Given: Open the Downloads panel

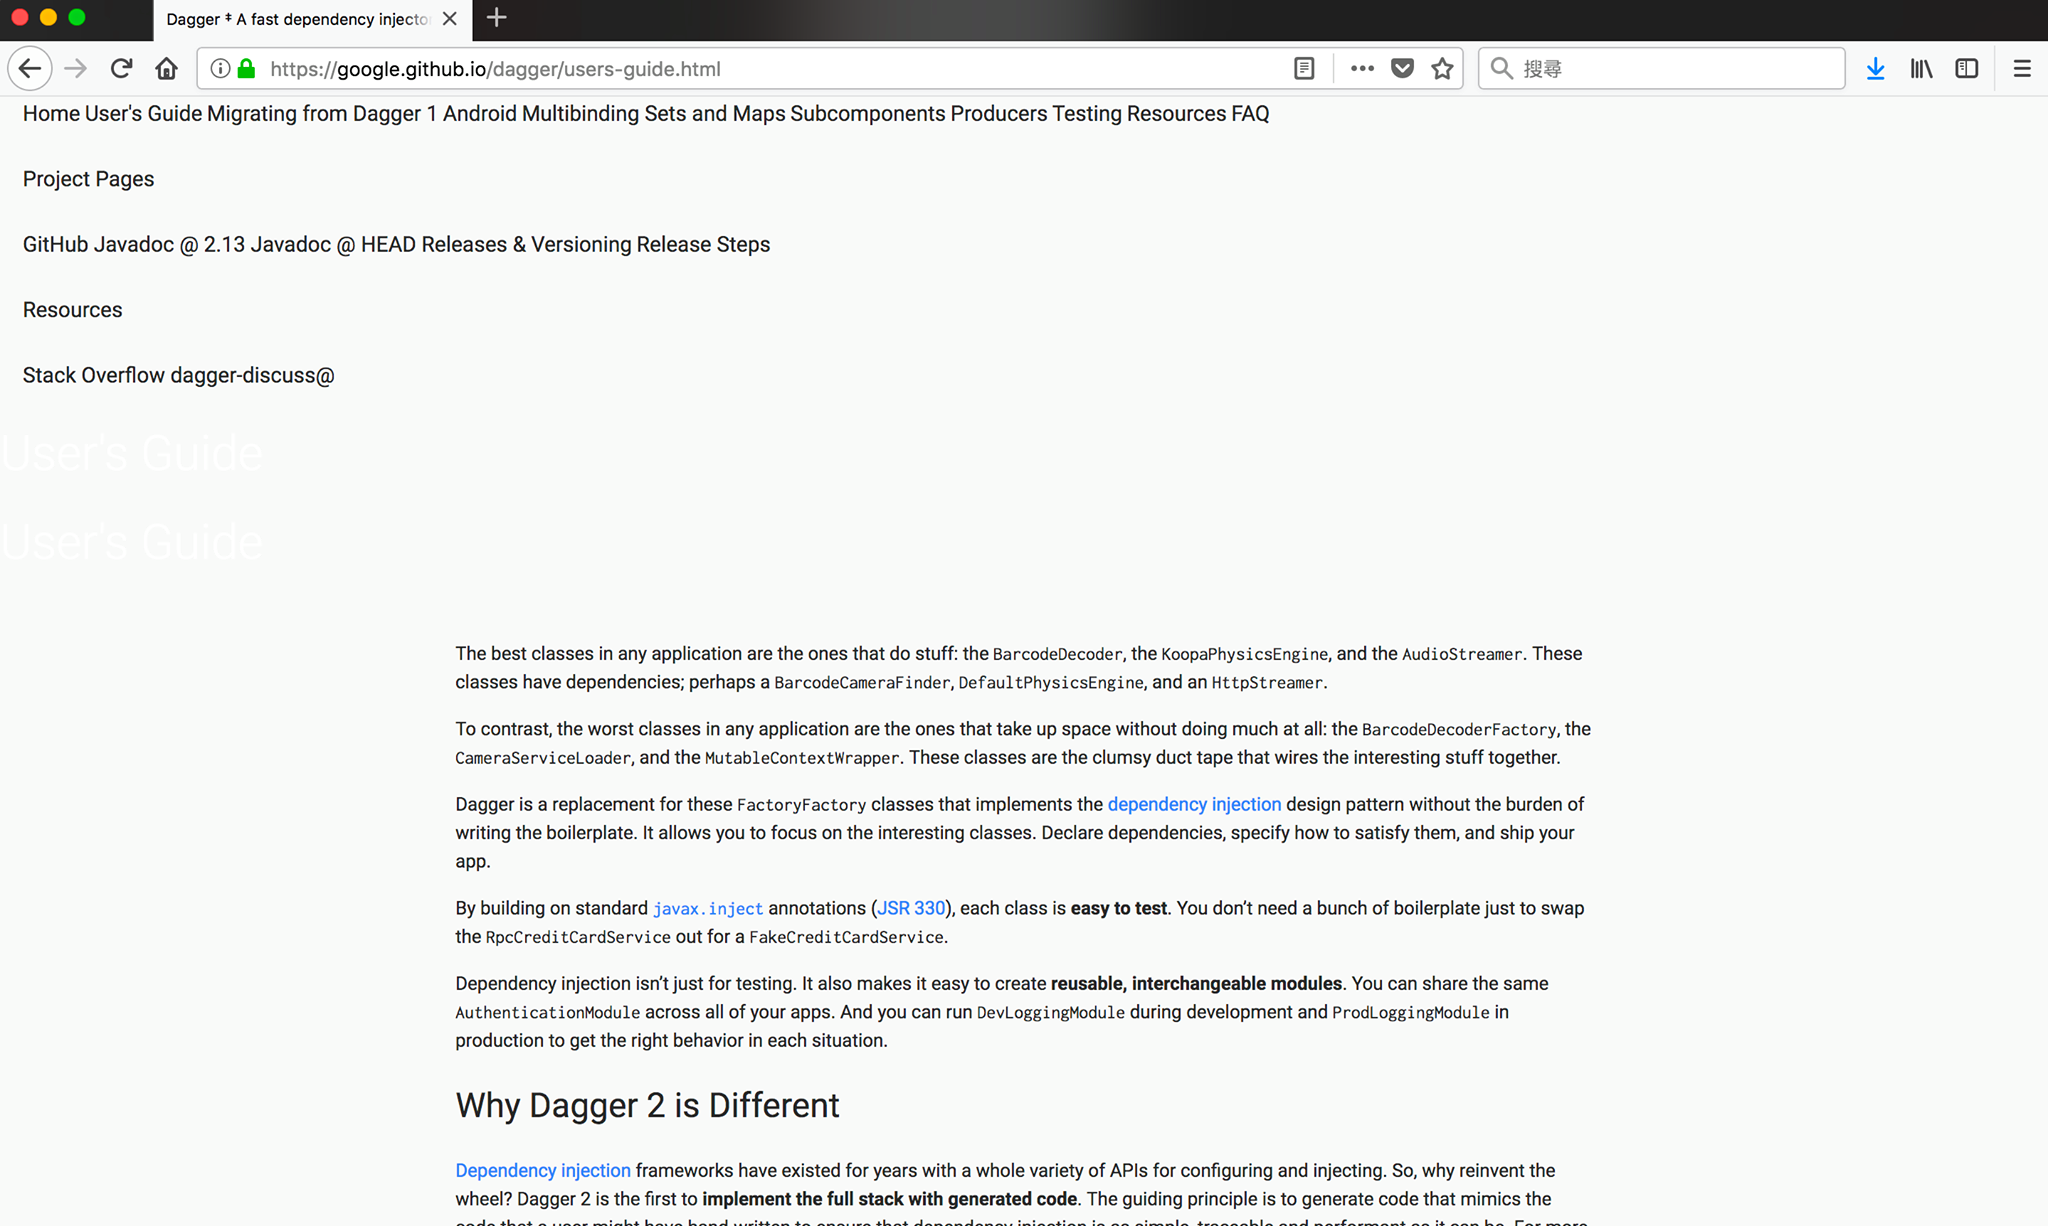Looking at the screenshot, I should [x=1875, y=68].
